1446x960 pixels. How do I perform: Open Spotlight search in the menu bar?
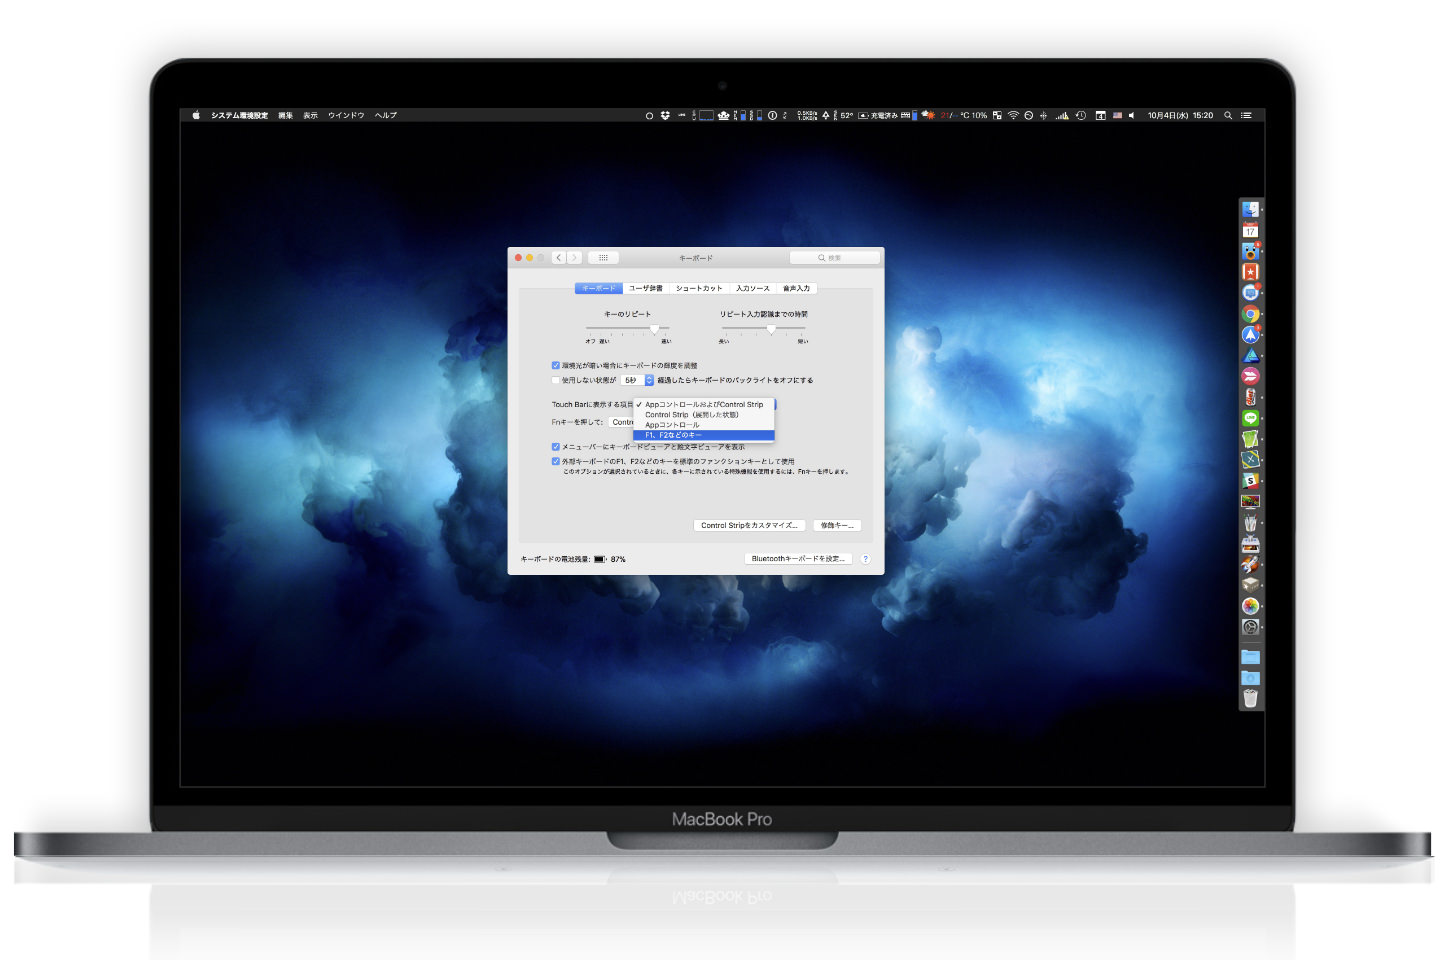1228,115
